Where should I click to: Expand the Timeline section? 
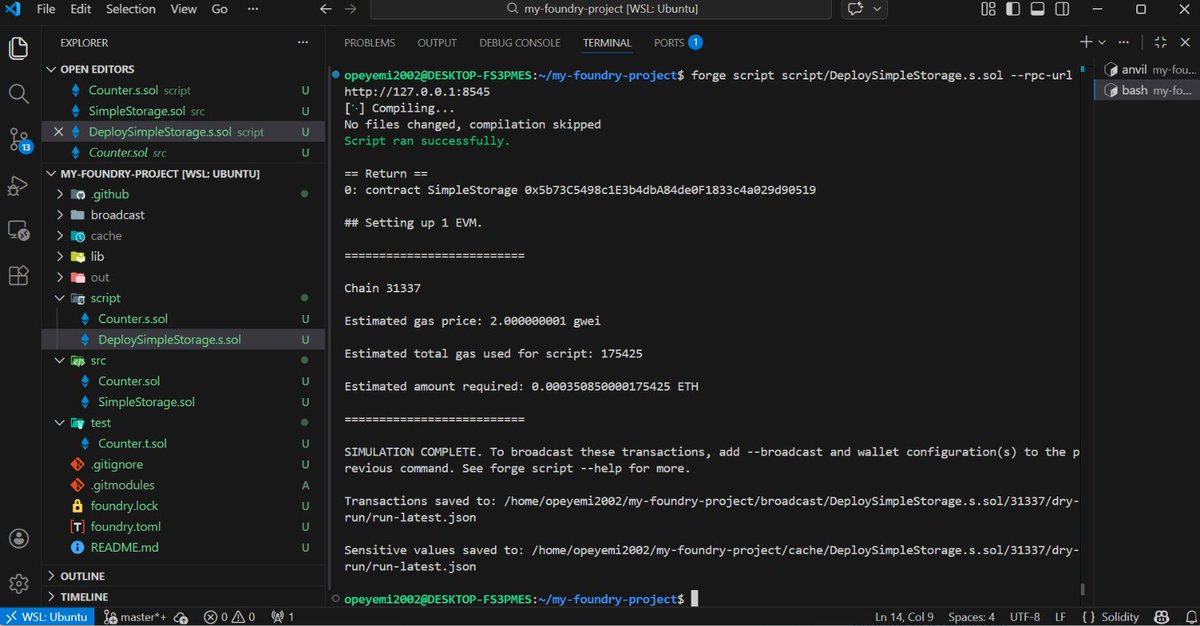(184, 597)
